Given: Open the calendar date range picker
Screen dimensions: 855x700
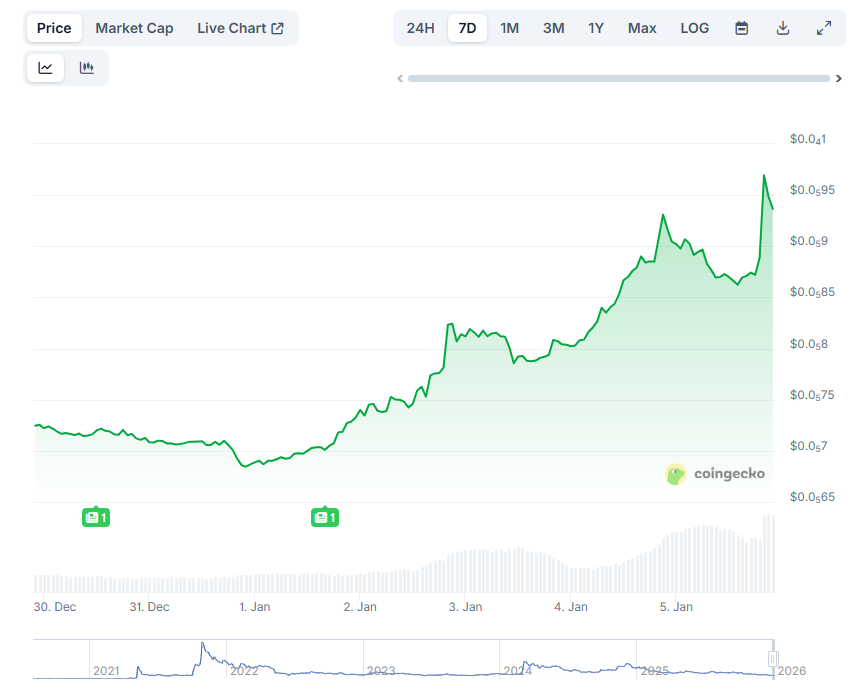Looking at the screenshot, I should click(740, 27).
